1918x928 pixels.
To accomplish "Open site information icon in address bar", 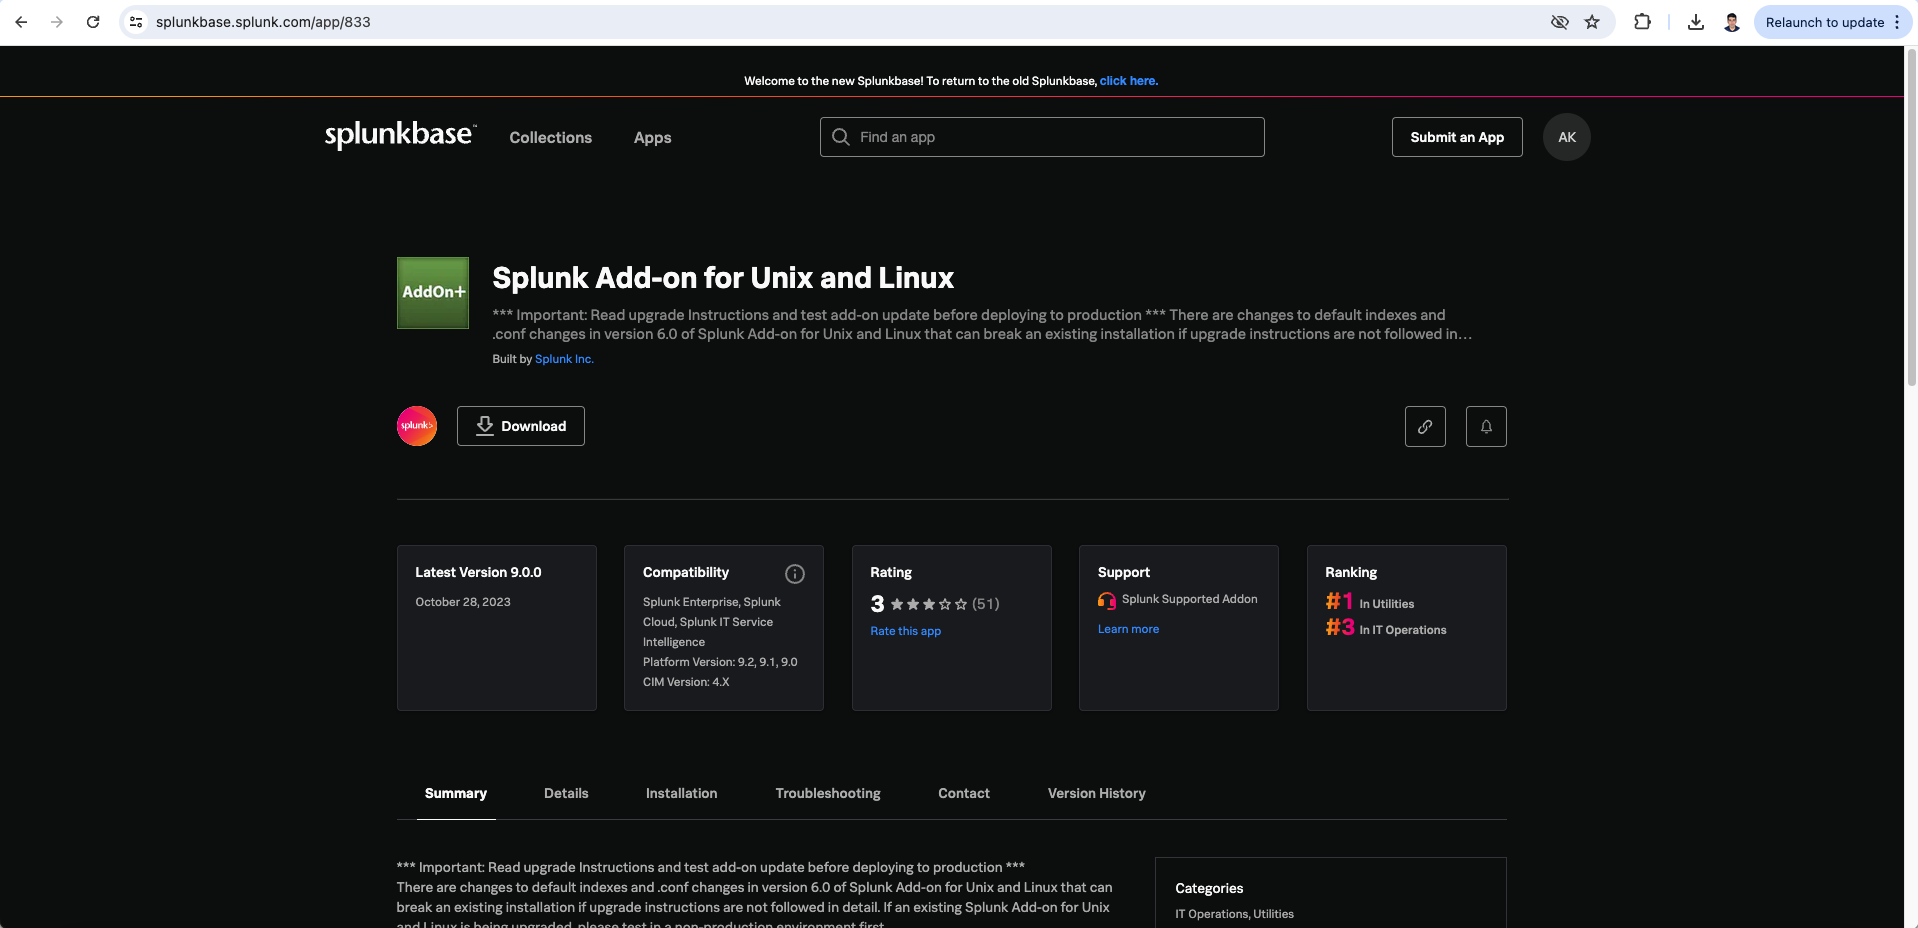I will tap(137, 22).
